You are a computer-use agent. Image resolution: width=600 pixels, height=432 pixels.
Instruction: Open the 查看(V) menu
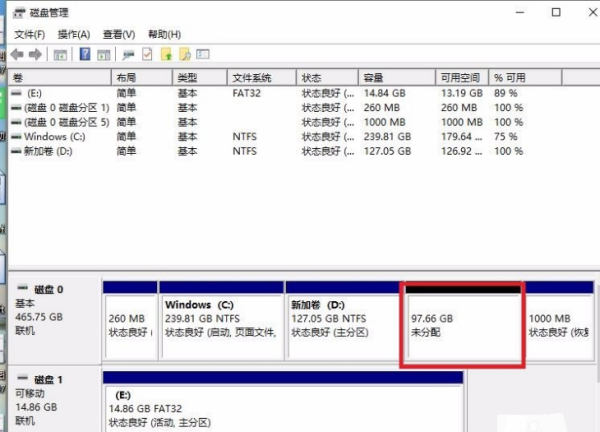pos(119,34)
